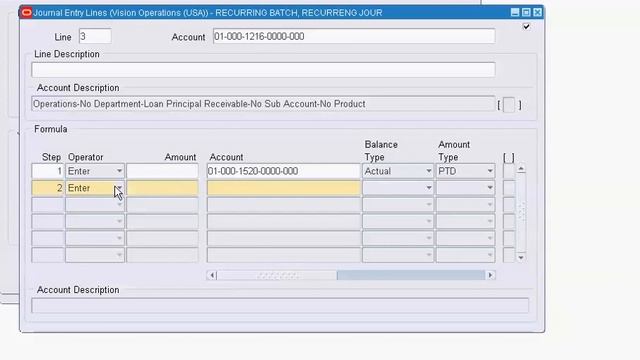Click the formula list's scroll down arrow

521,258
